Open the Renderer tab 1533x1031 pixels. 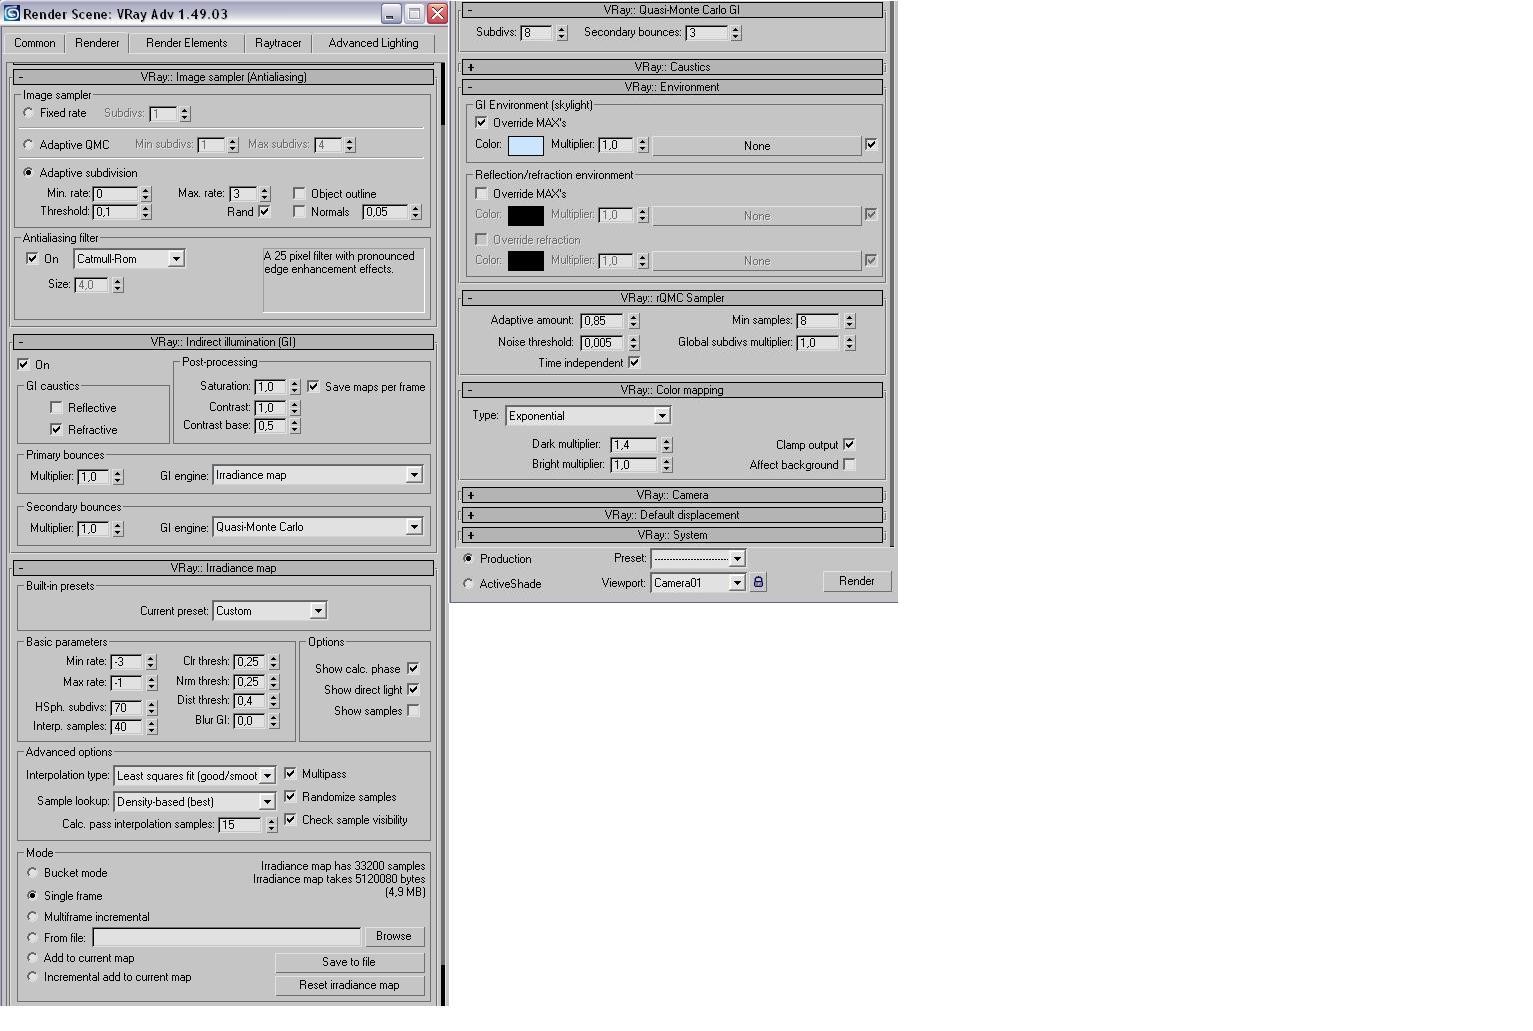tap(97, 43)
